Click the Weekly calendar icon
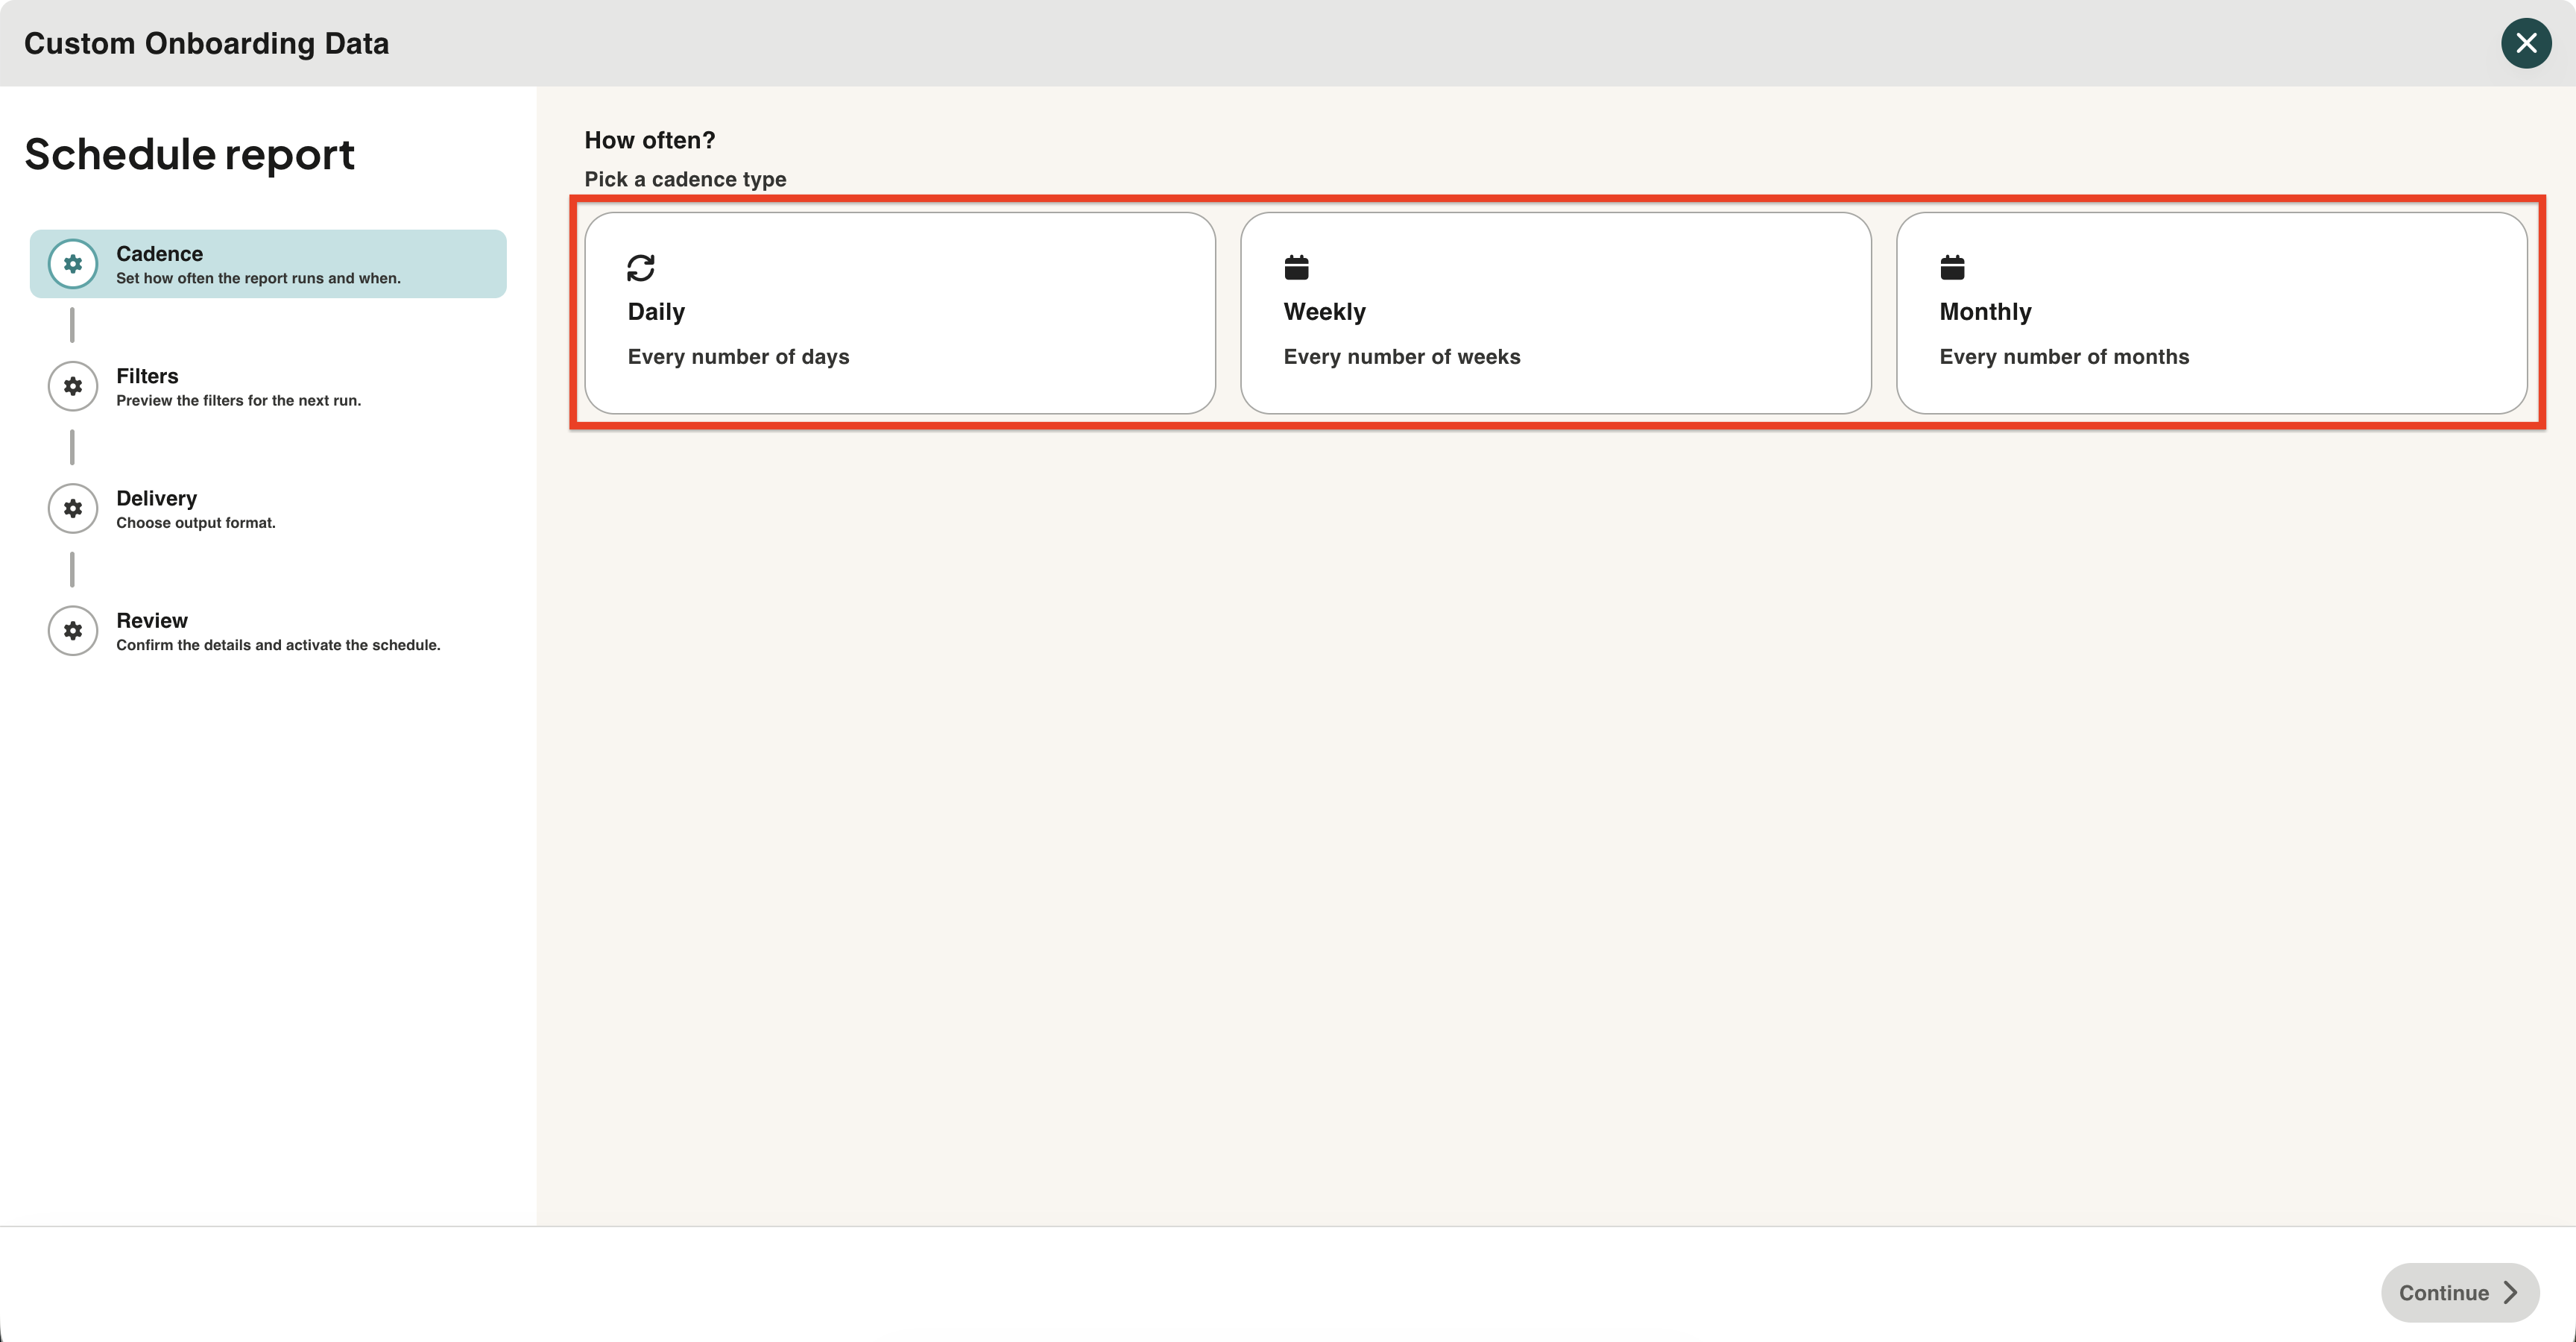This screenshot has height=1342, width=2576. (1296, 267)
